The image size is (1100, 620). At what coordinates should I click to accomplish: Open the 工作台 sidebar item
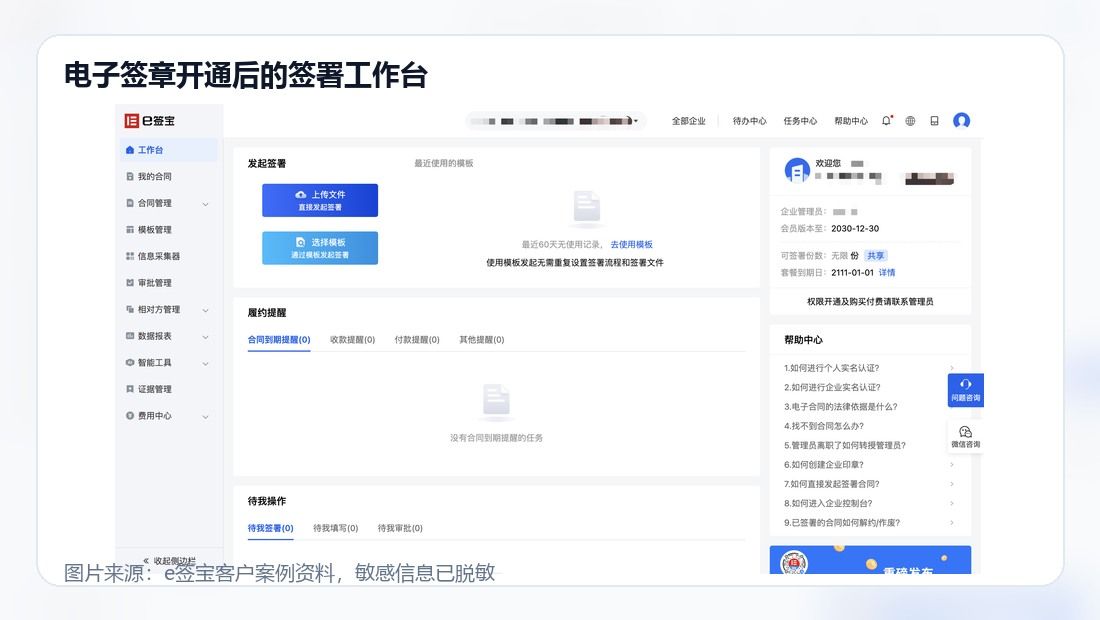168,150
